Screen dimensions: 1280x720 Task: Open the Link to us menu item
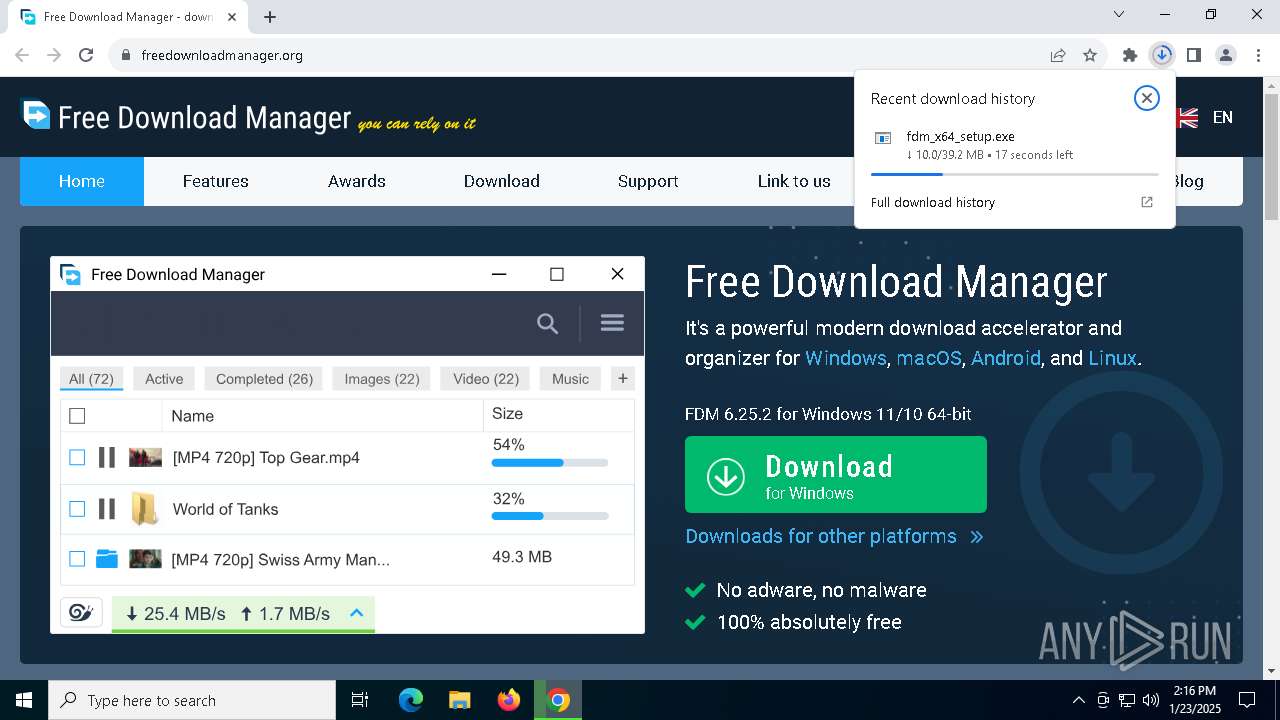tap(794, 181)
